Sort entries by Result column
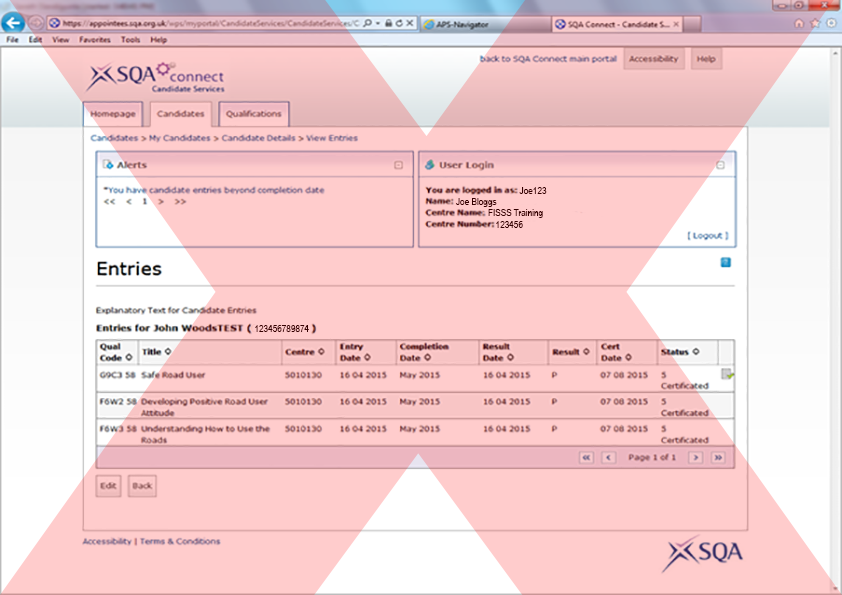Screen dimensions: 842x595 click(x=586, y=351)
